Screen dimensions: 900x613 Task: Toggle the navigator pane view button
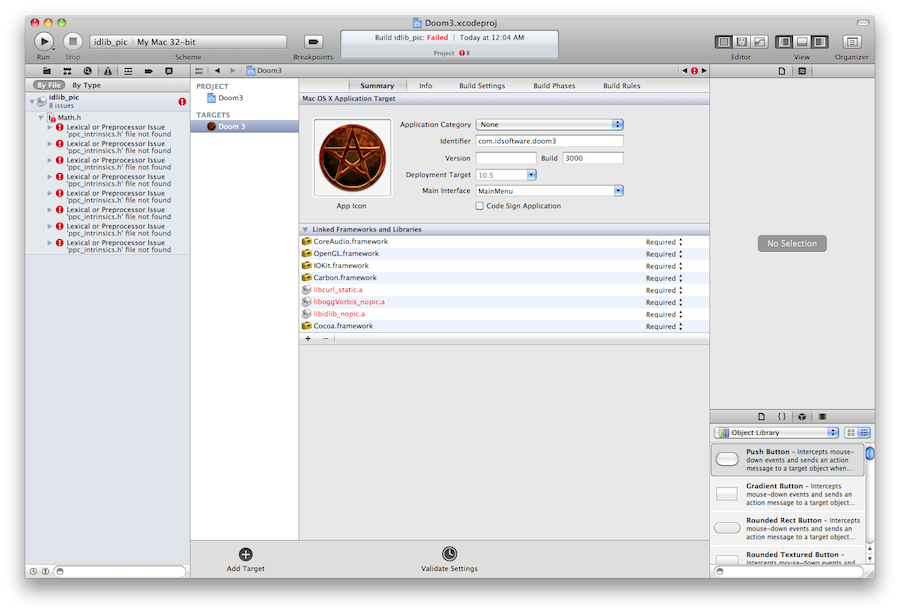tap(784, 41)
